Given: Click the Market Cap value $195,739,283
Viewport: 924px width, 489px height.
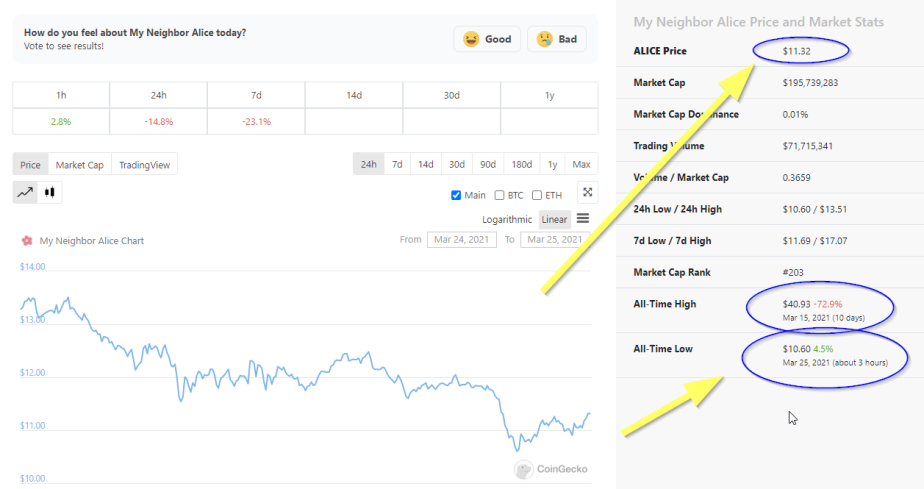Looking at the screenshot, I should pos(810,82).
